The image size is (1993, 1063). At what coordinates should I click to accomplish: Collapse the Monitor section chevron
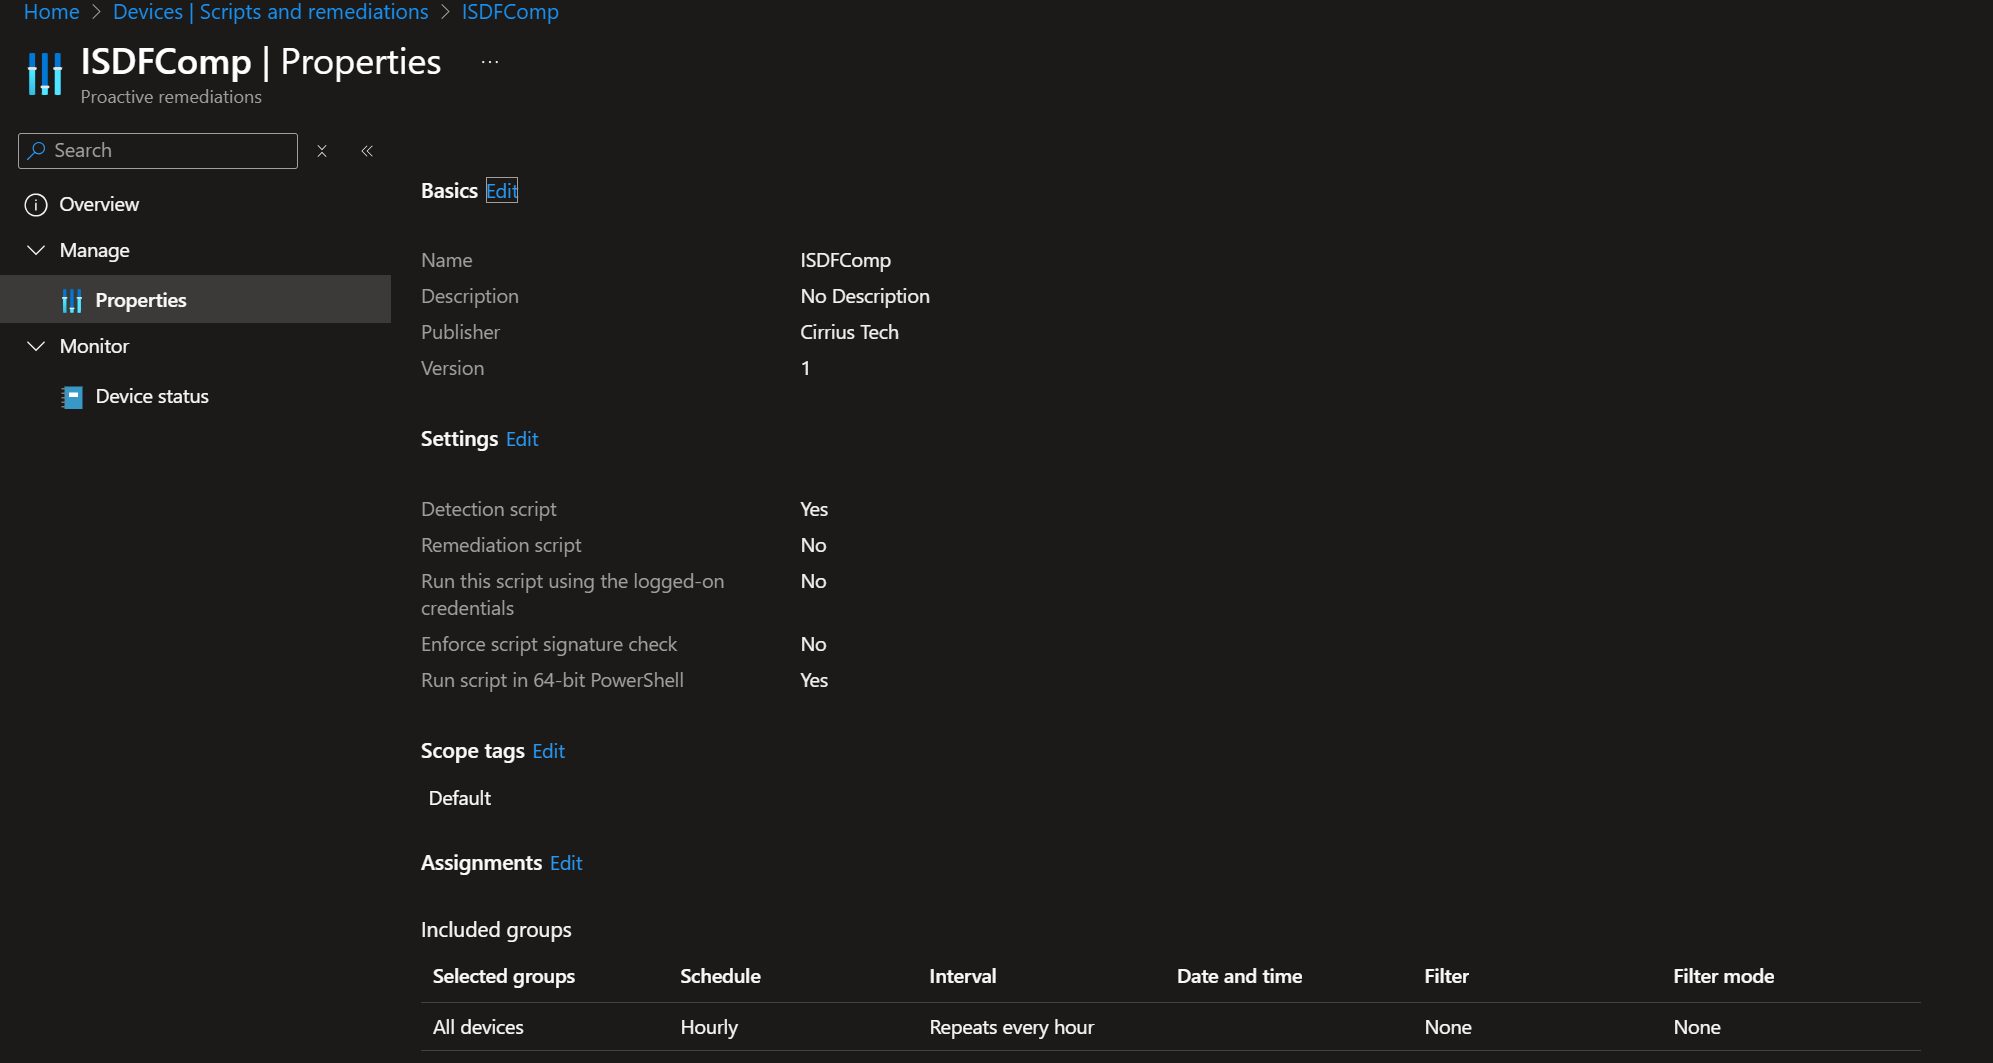coord(36,346)
